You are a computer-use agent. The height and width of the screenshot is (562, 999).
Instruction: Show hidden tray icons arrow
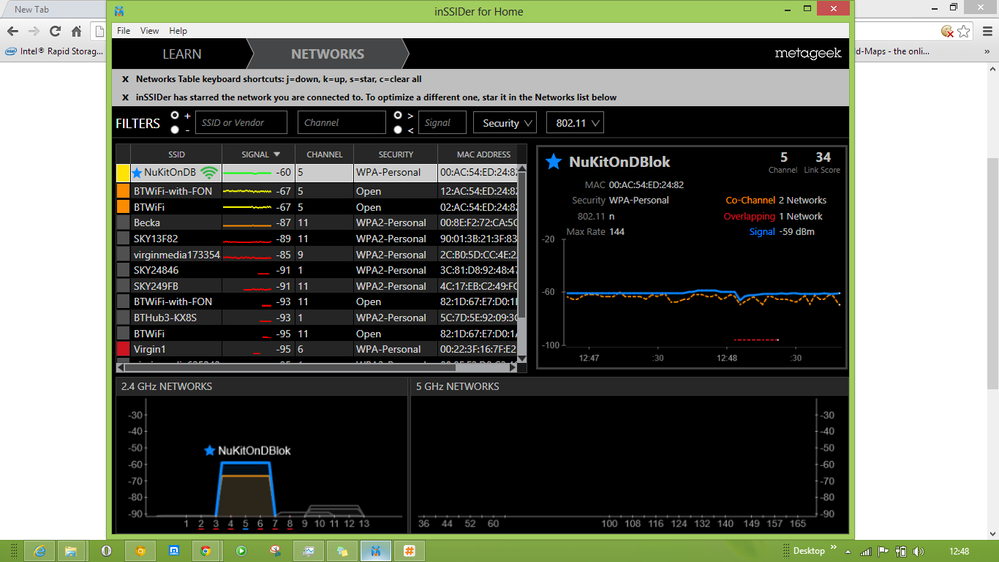point(848,552)
